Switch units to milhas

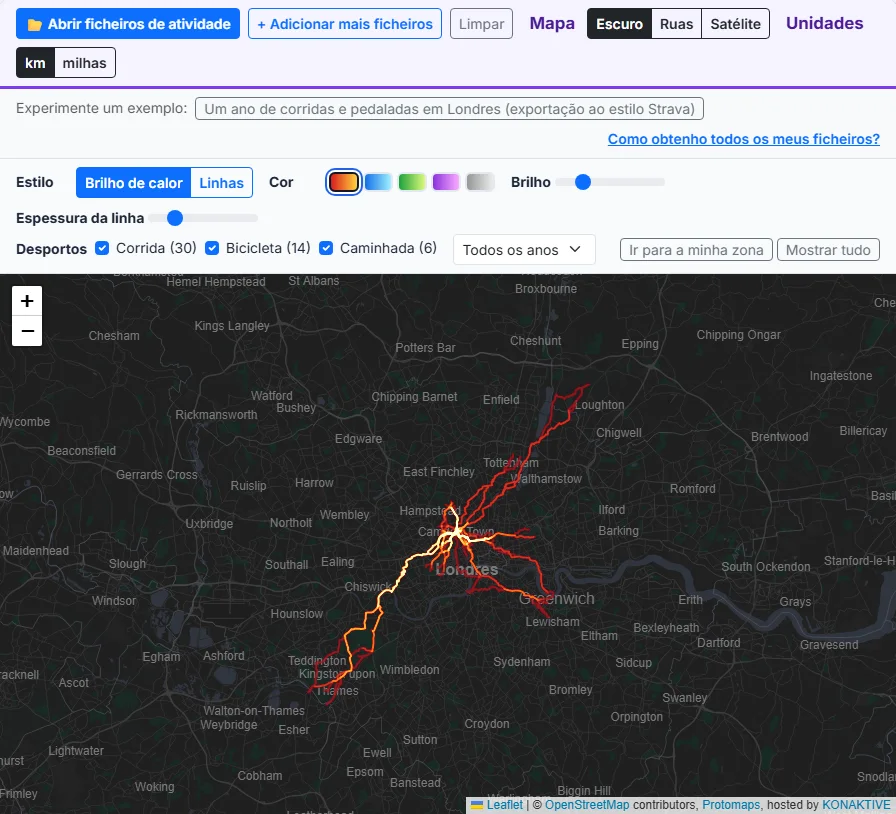(x=85, y=63)
